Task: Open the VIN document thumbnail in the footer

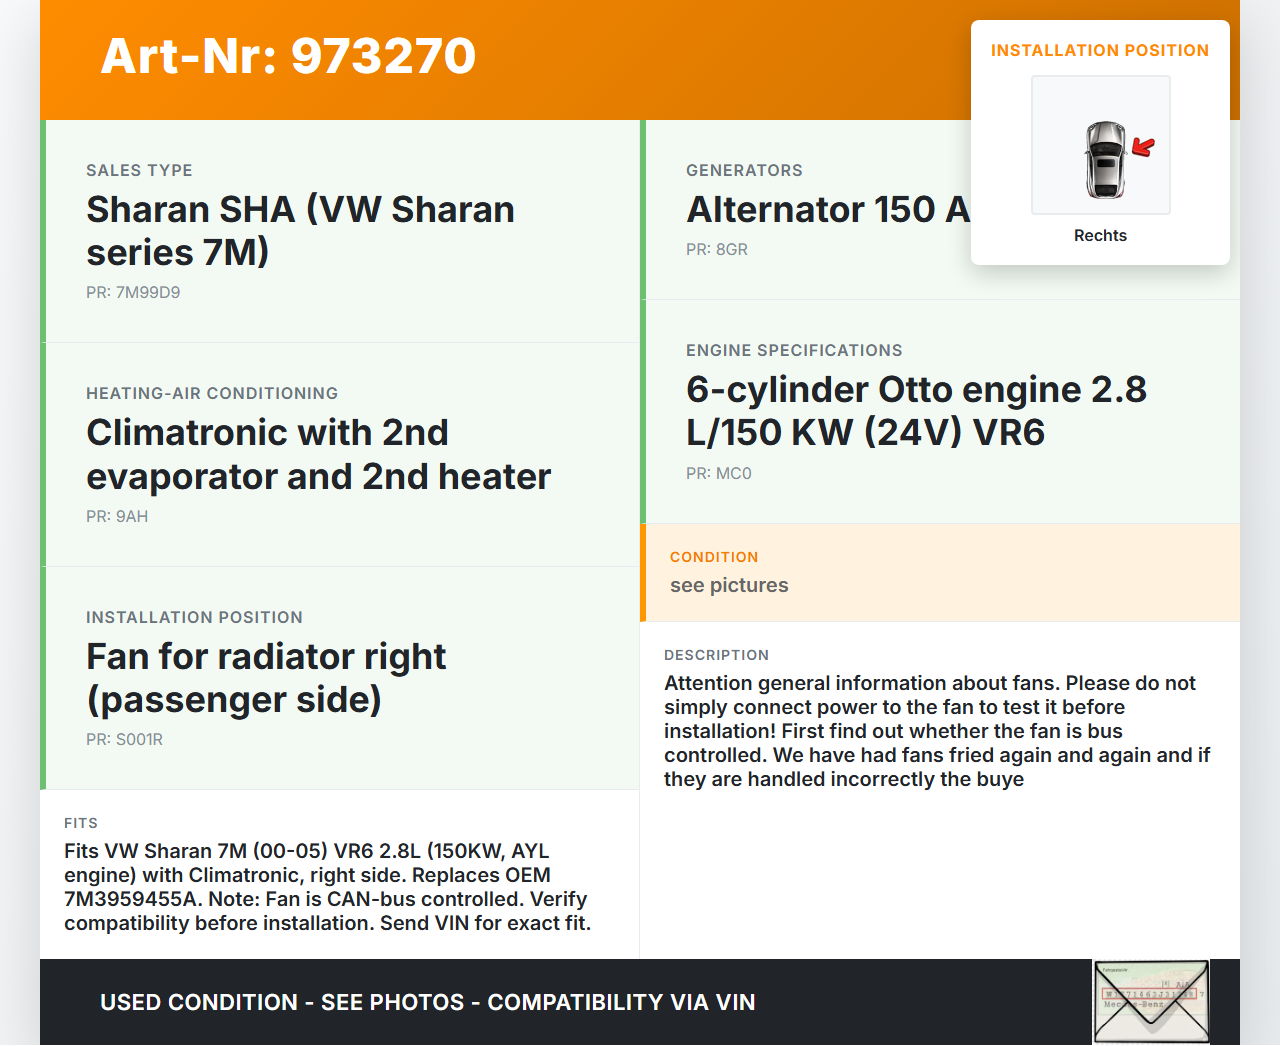Action: tap(1151, 1002)
